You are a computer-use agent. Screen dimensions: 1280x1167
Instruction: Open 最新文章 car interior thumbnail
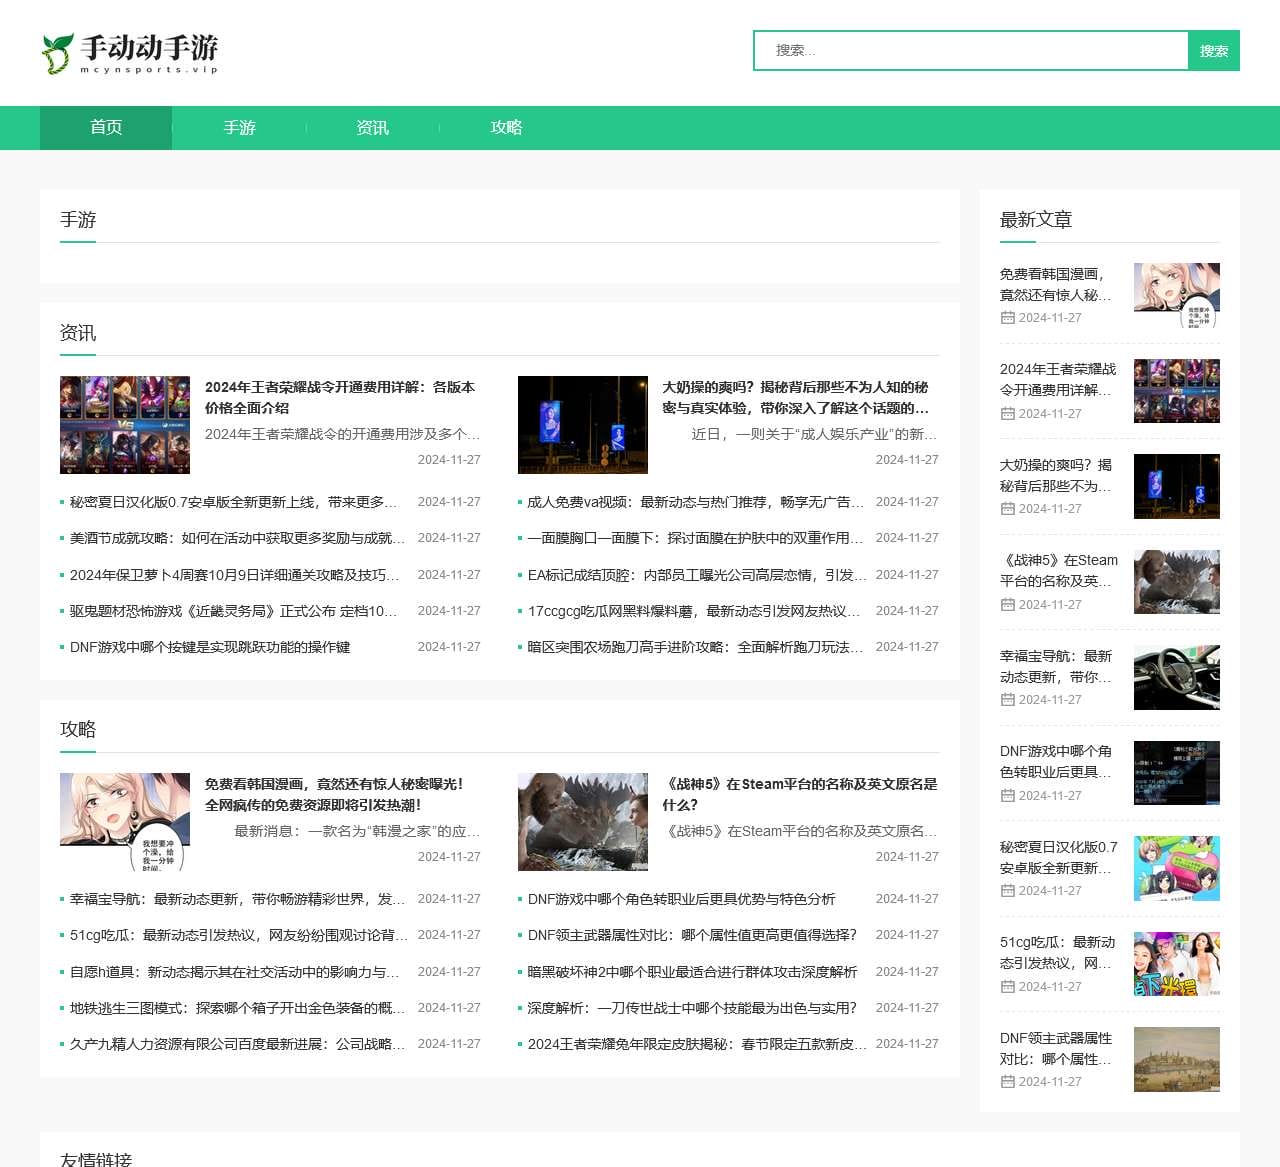1177,677
